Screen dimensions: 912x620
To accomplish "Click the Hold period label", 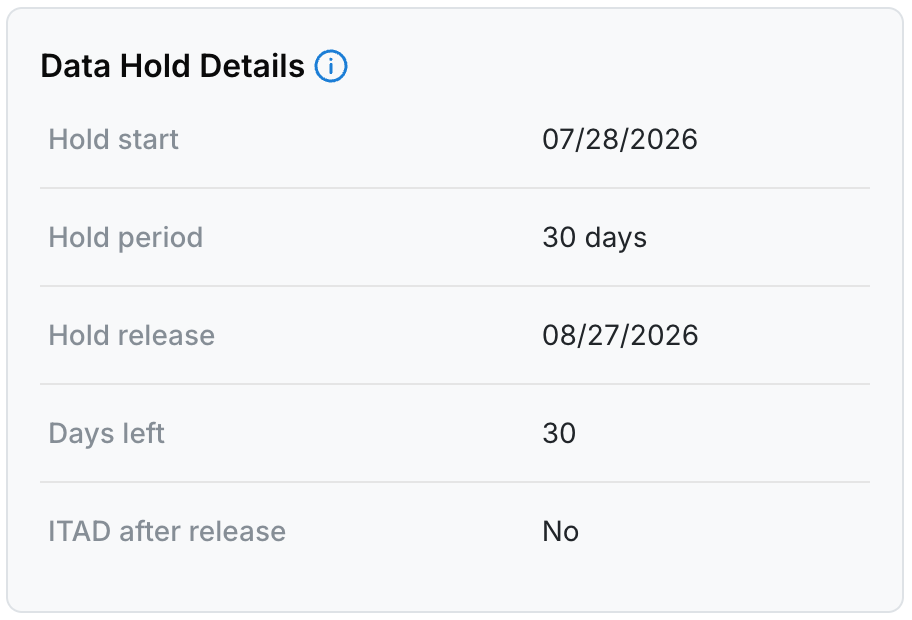I will (126, 237).
